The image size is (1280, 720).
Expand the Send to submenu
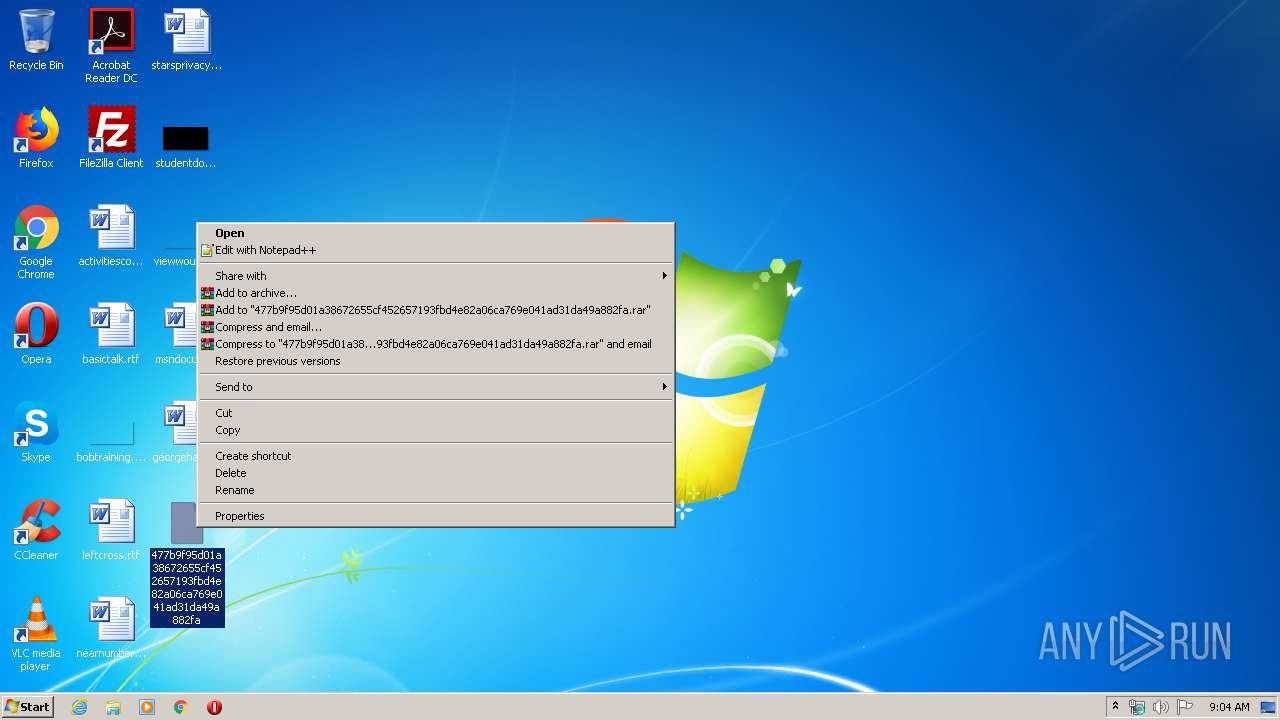(436, 387)
